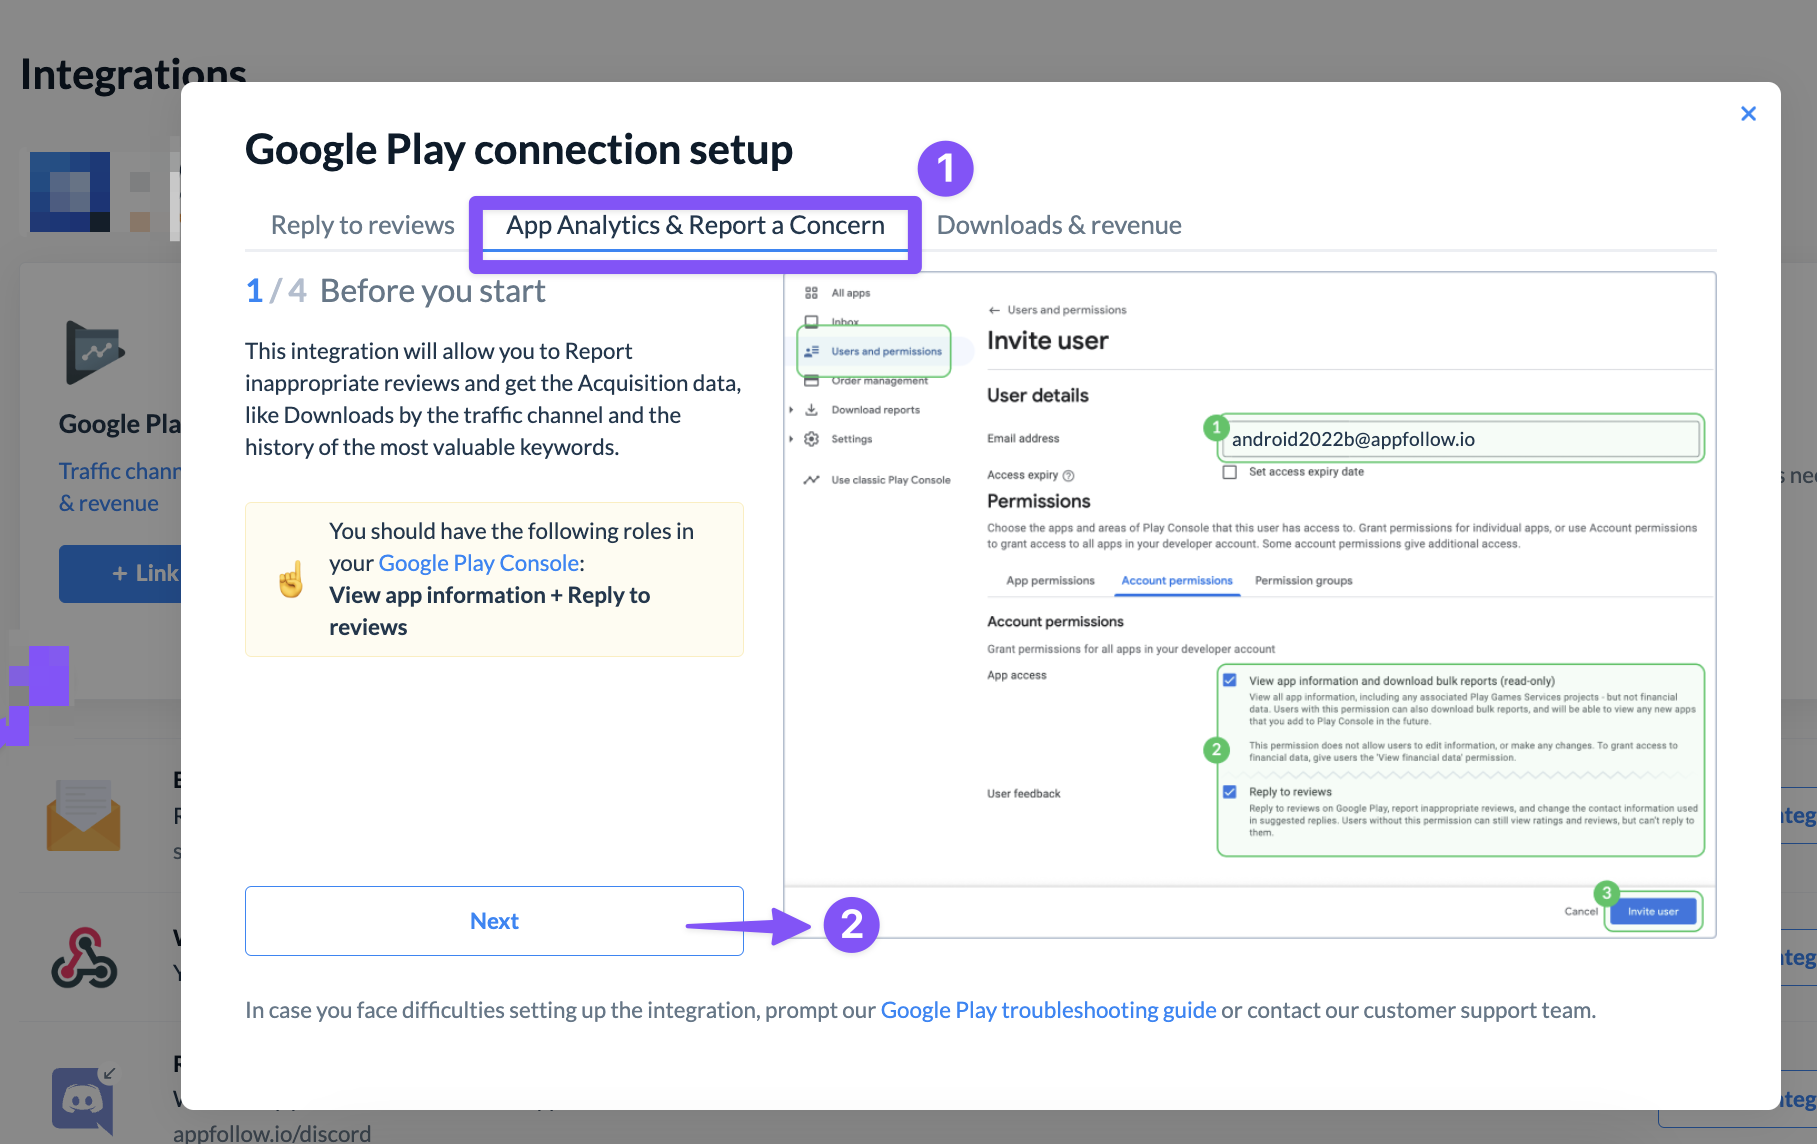Close the Google Play connection setup dialog

(x=1748, y=114)
